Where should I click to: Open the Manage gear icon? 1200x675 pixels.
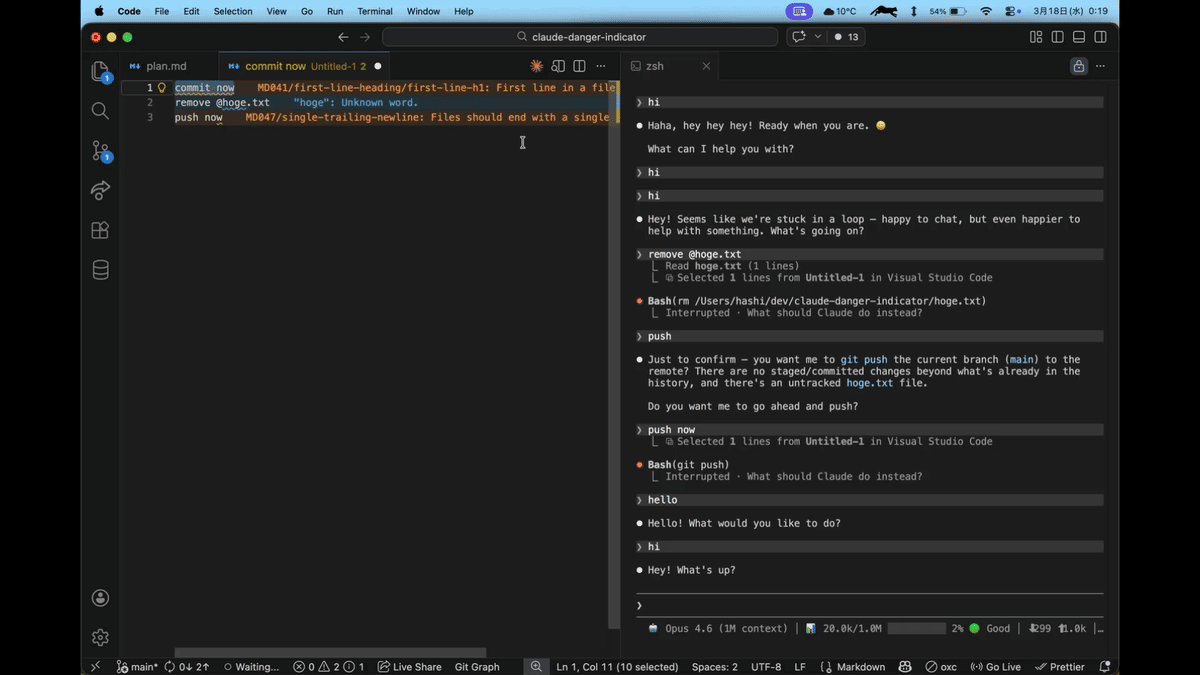[100, 637]
